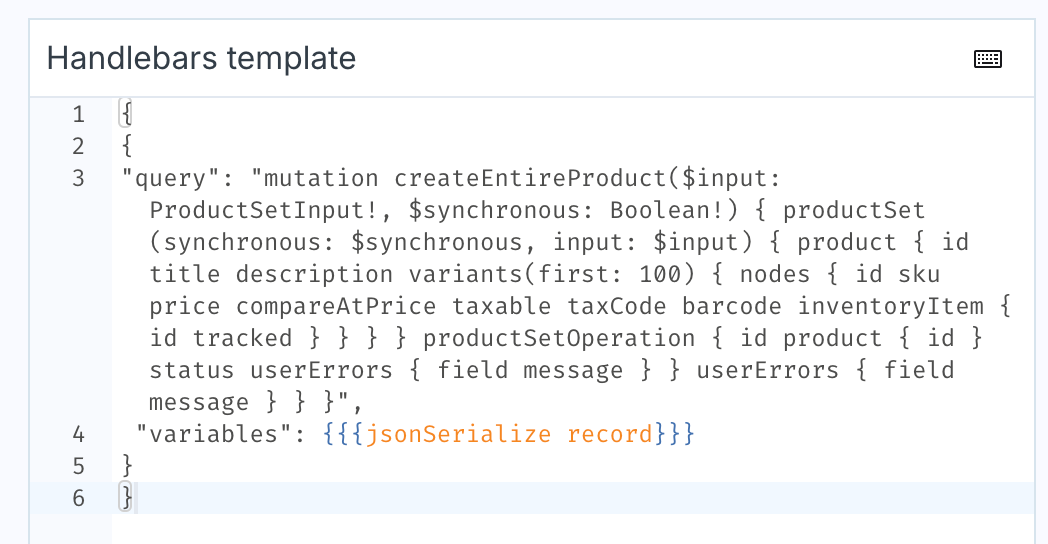Click the "variables" key on line 4
Screen dimensions: 1048x544
click(213, 434)
